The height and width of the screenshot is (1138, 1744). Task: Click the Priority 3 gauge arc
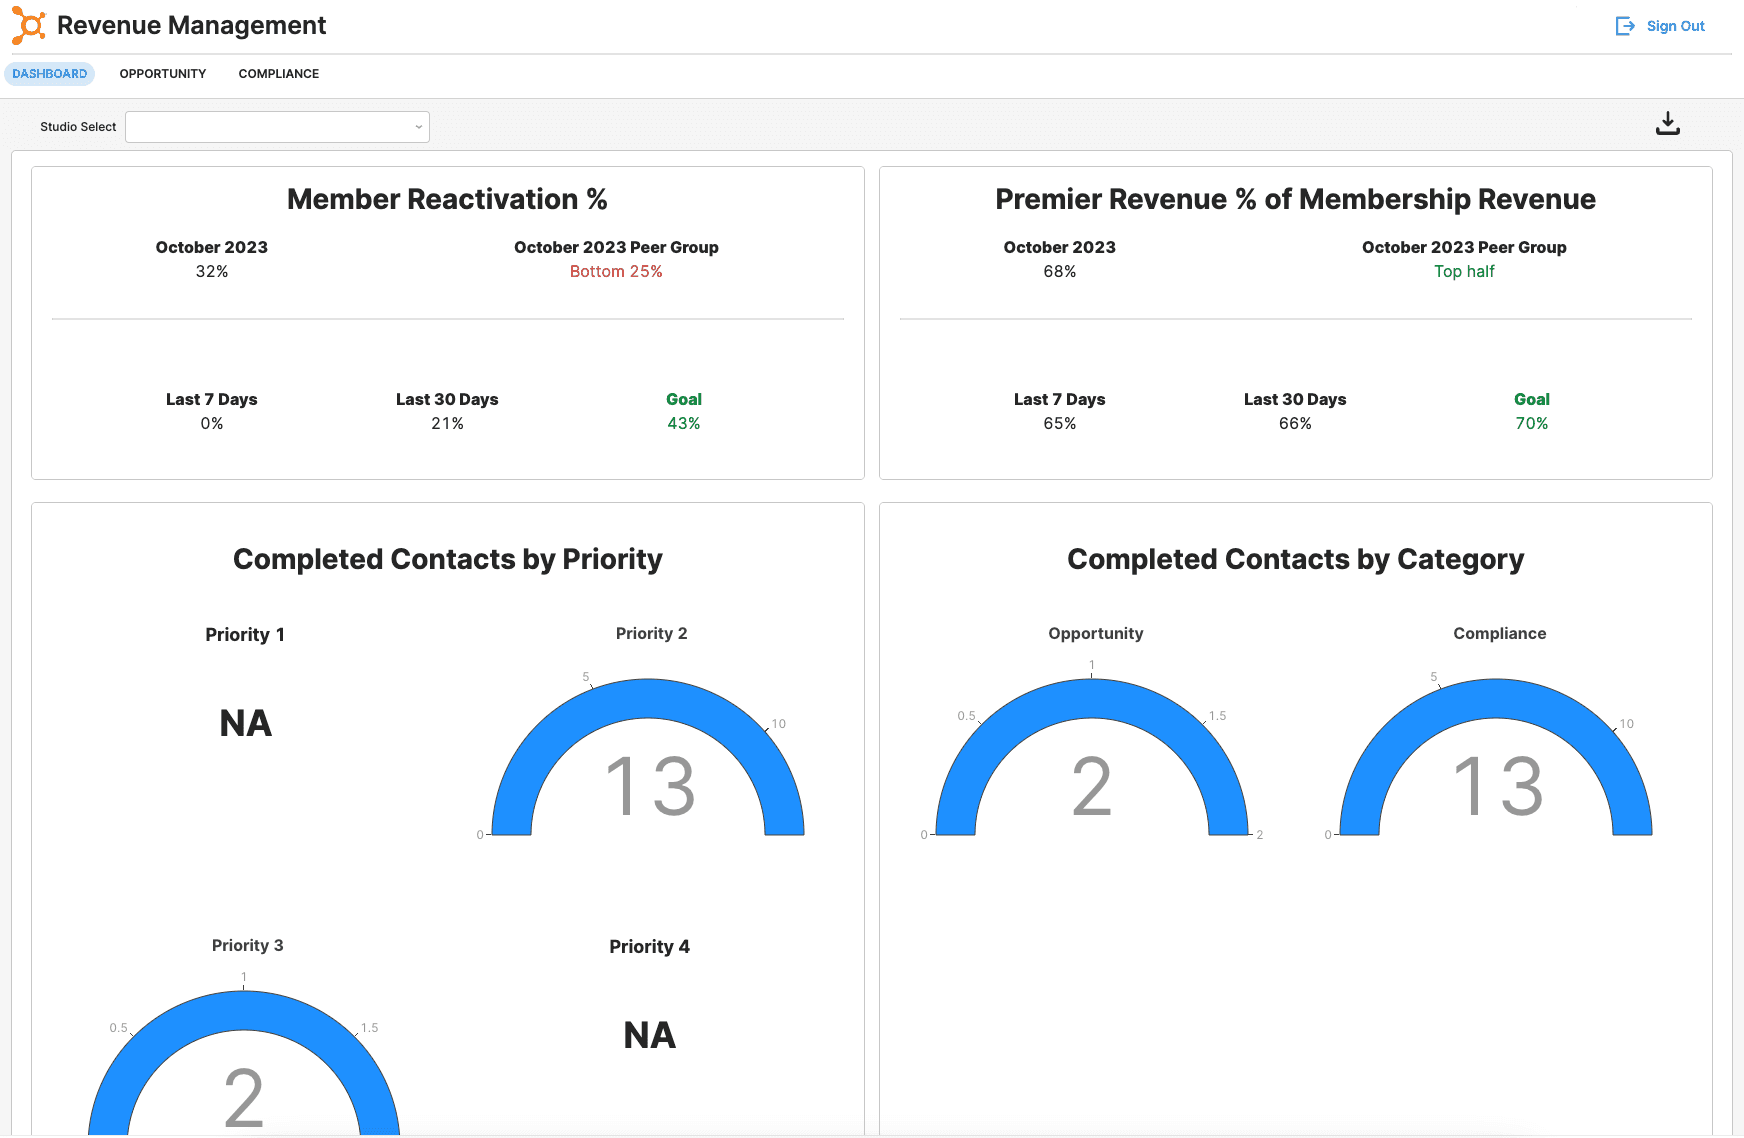tap(244, 1011)
